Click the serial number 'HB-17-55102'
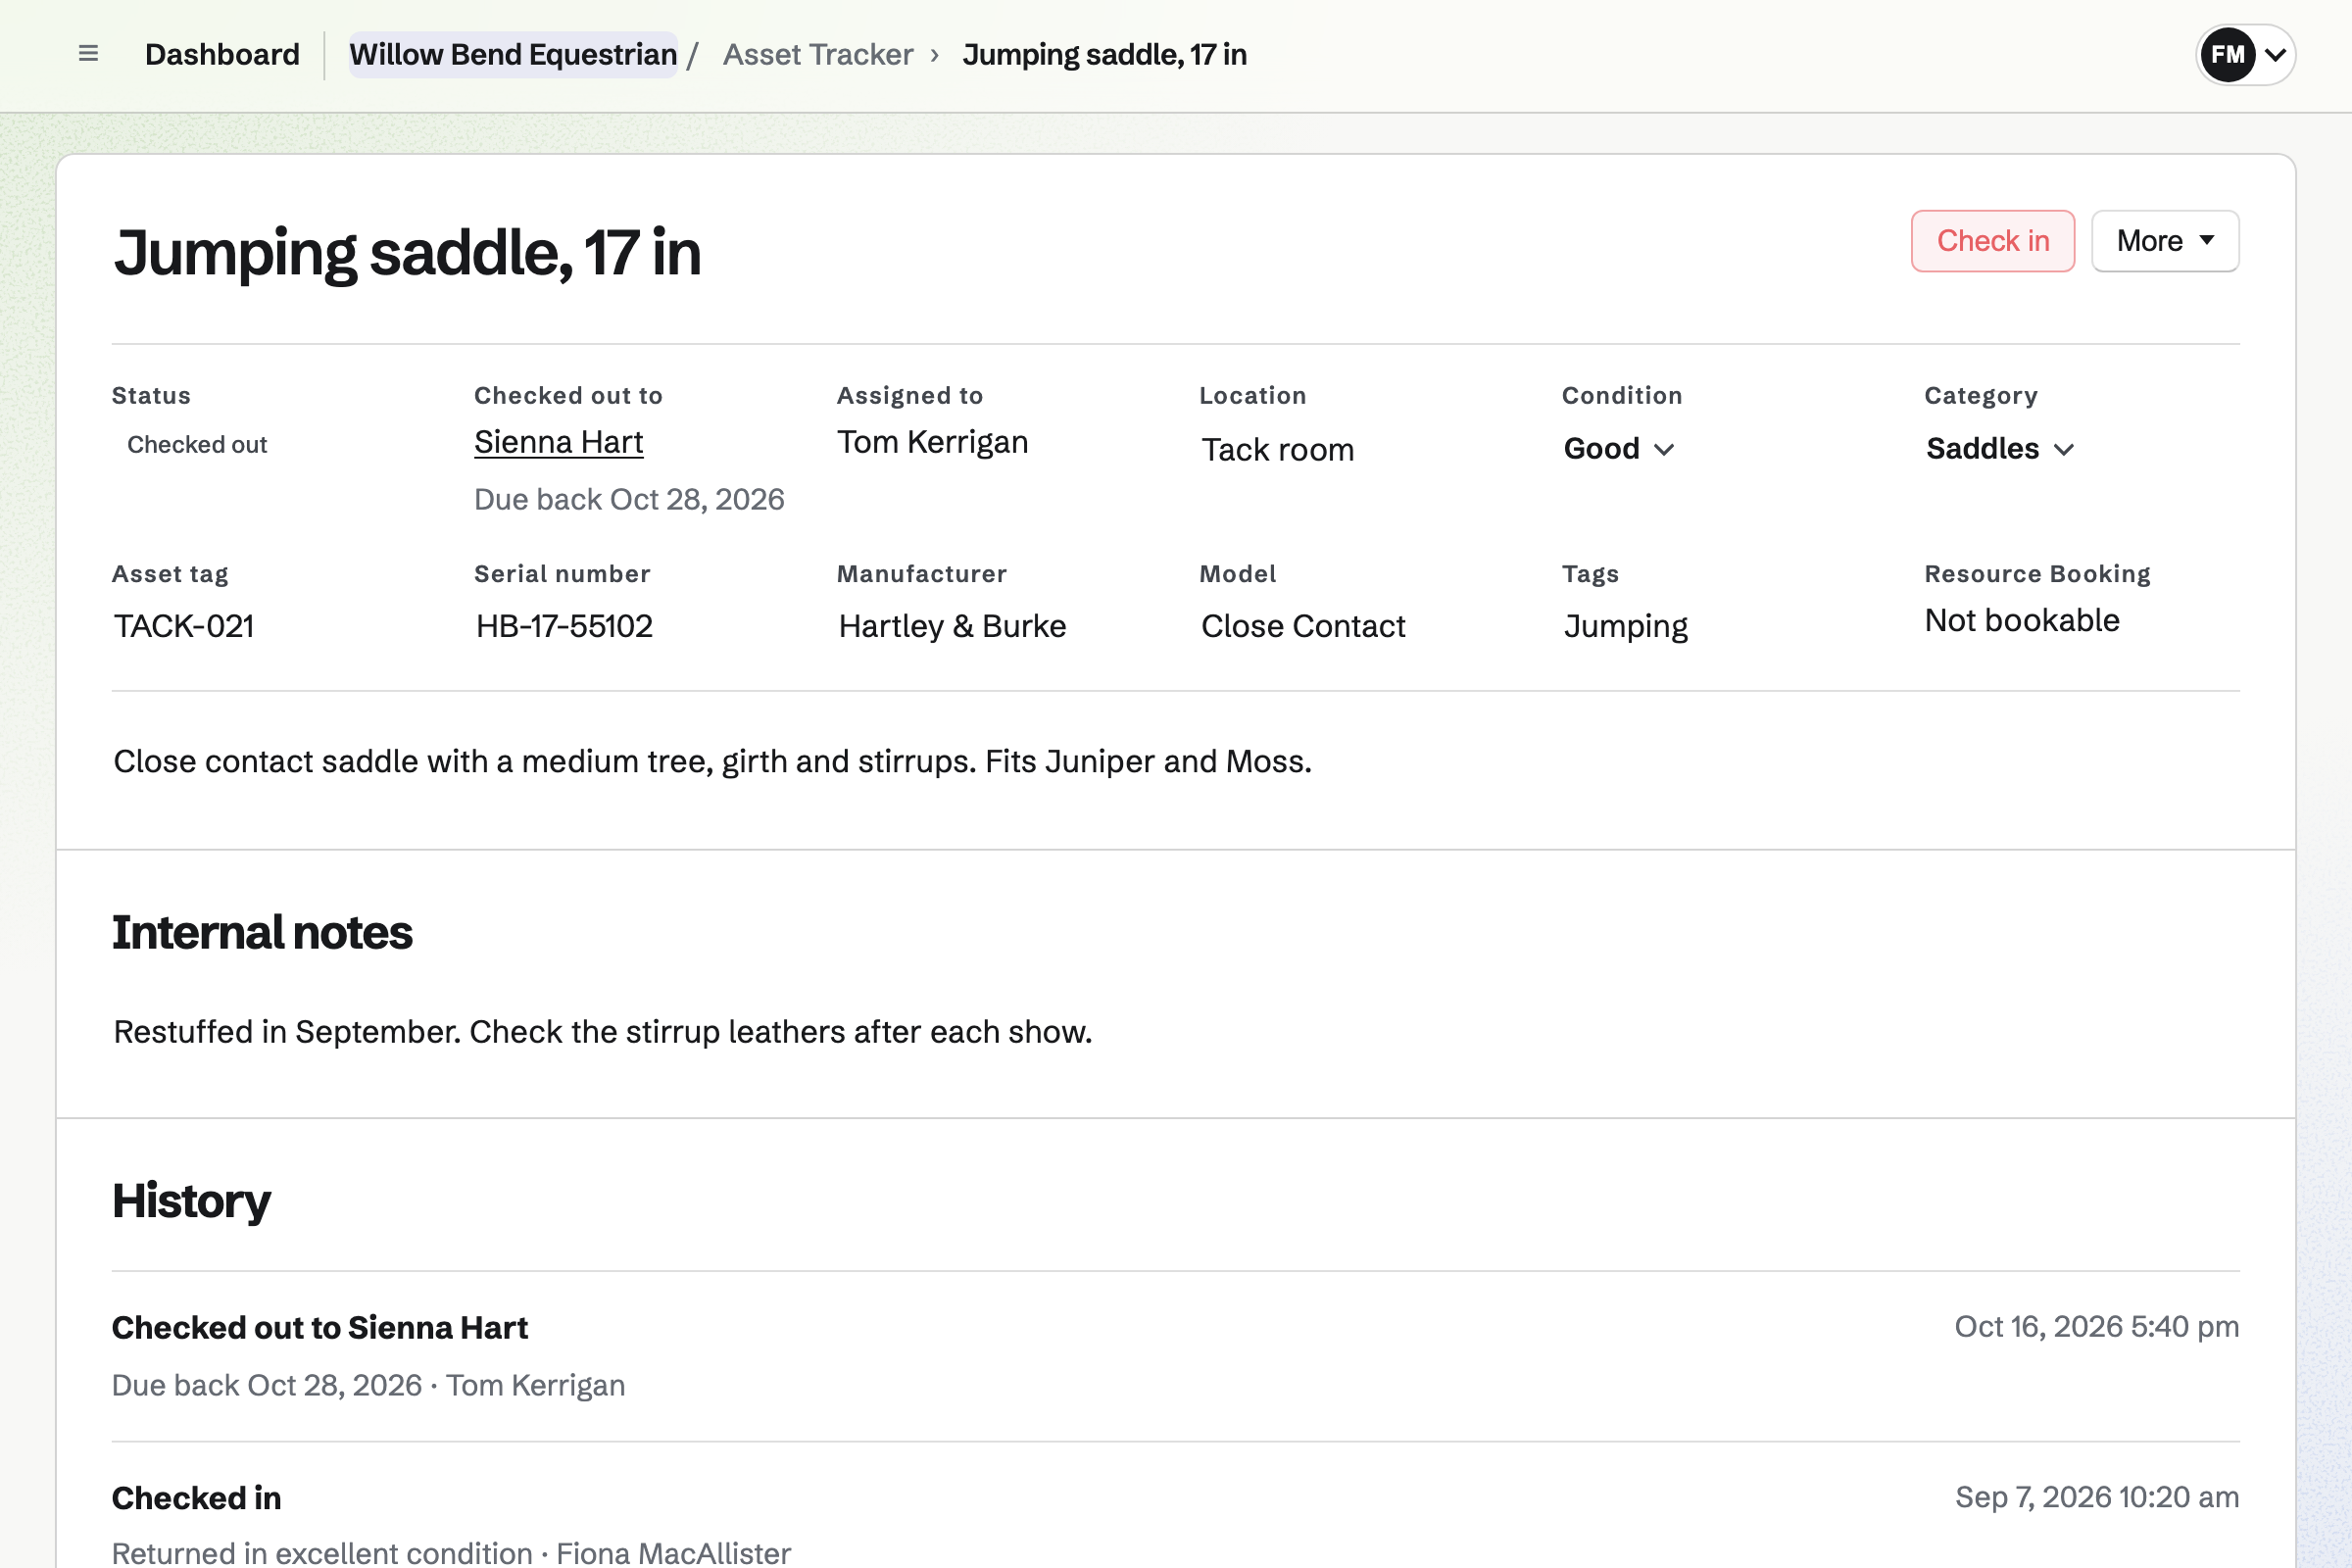2352x1568 pixels. (x=564, y=626)
